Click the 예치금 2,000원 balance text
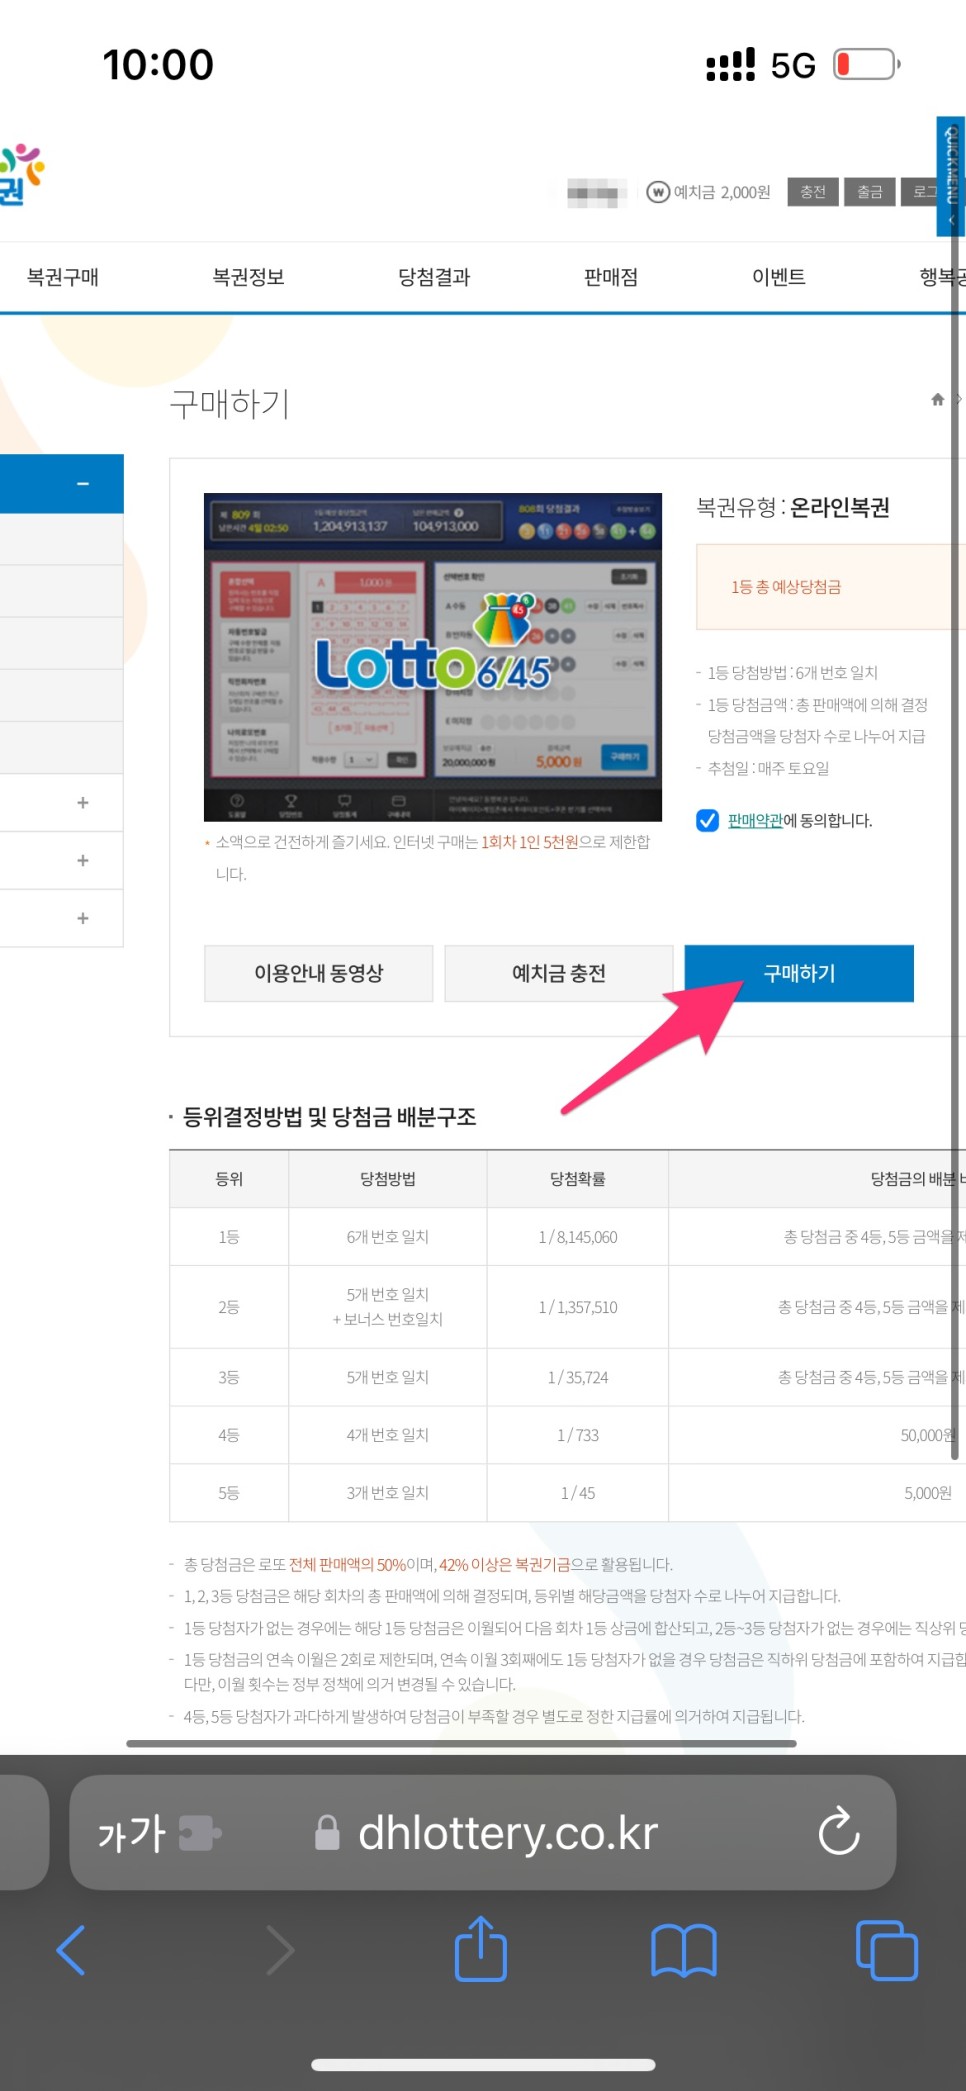The width and height of the screenshot is (966, 2091). (722, 192)
